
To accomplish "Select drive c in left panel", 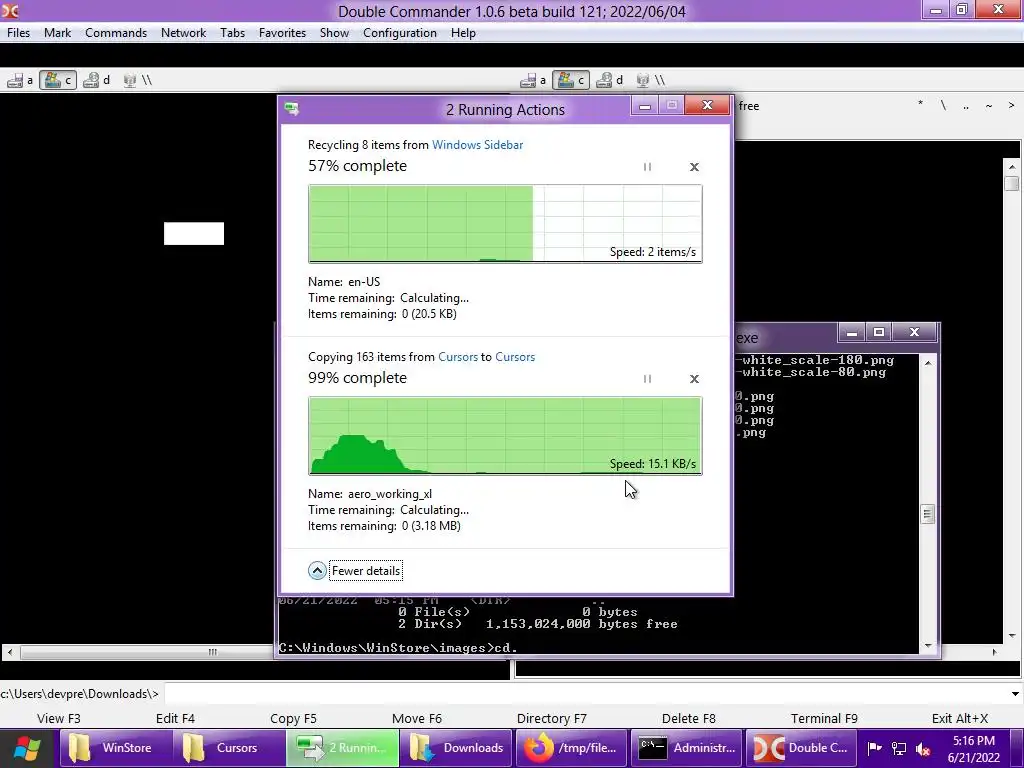I will (58, 80).
